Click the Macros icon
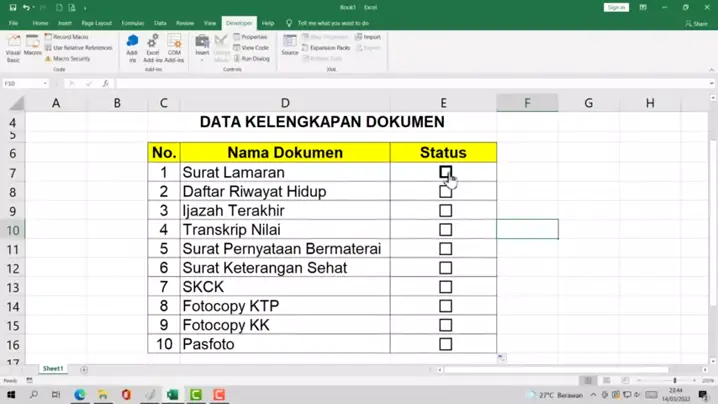 [x=33, y=48]
